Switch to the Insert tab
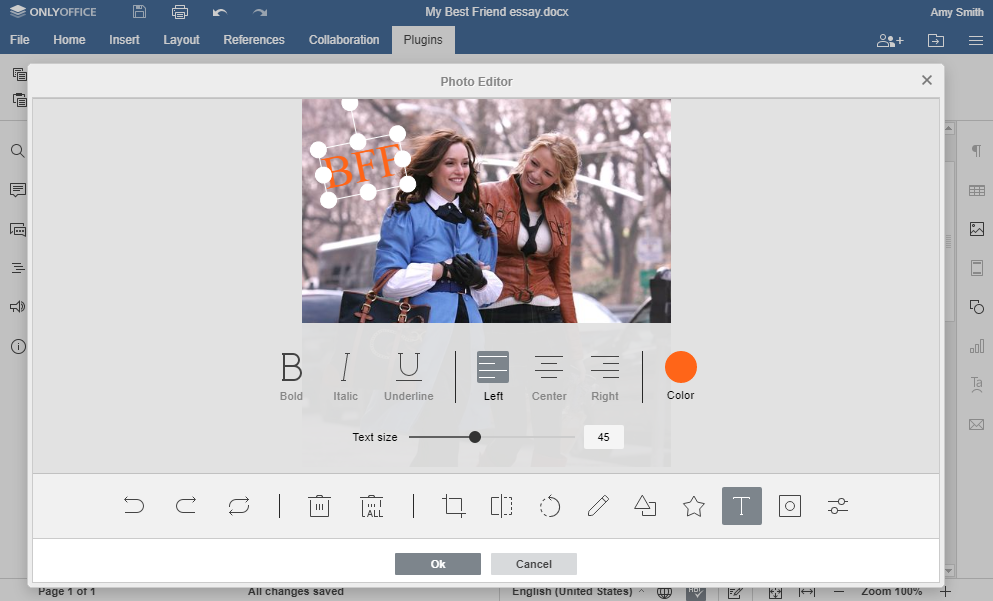Image resolution: width=993 pixels, height=601 pixels. pyautogui.click(x=124, y=39)
